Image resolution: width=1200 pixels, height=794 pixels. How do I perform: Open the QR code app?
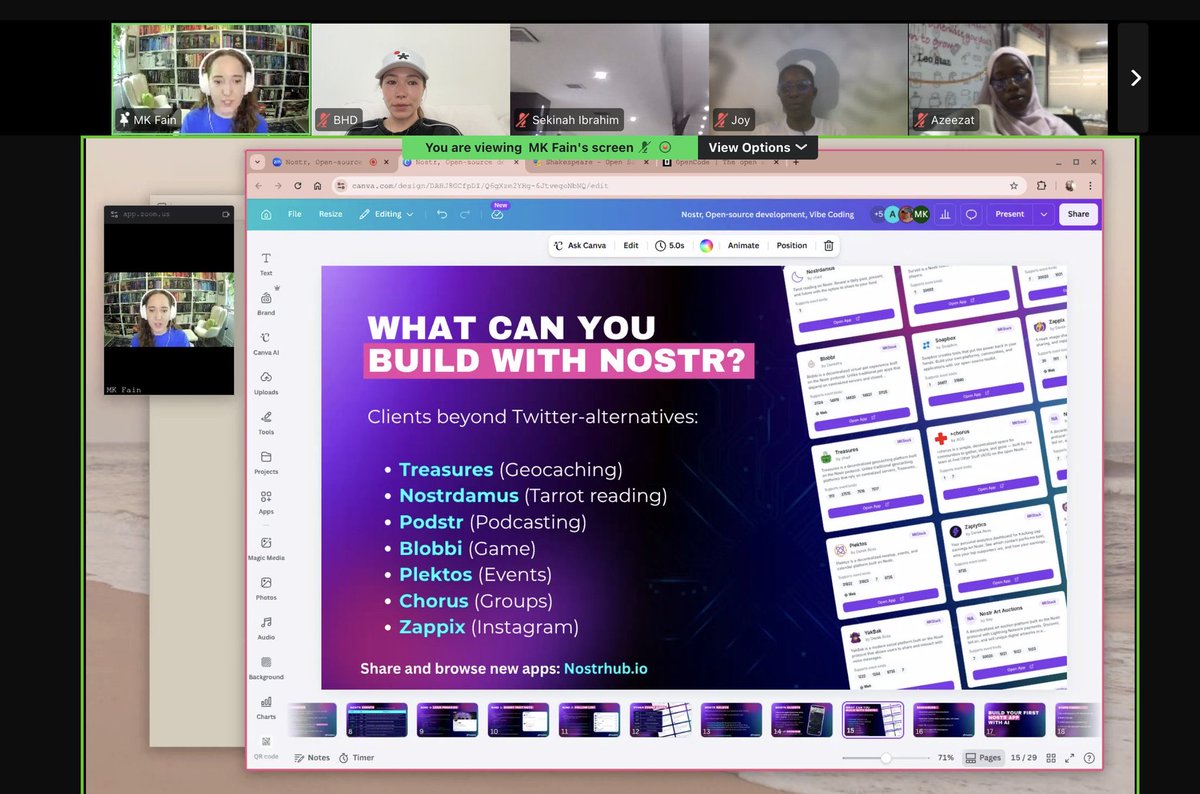tap(266, 747)
